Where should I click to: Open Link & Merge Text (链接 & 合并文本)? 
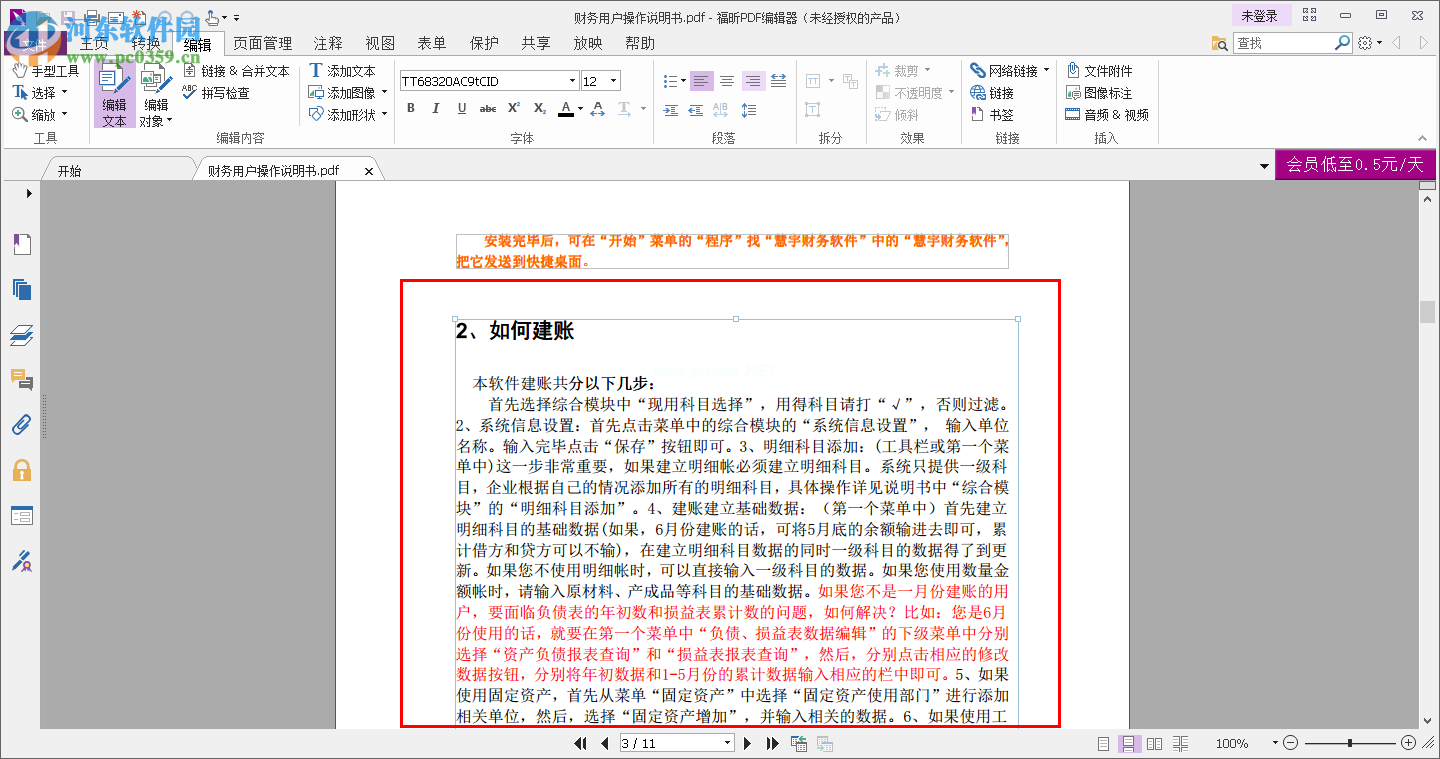tap(236, 71)
